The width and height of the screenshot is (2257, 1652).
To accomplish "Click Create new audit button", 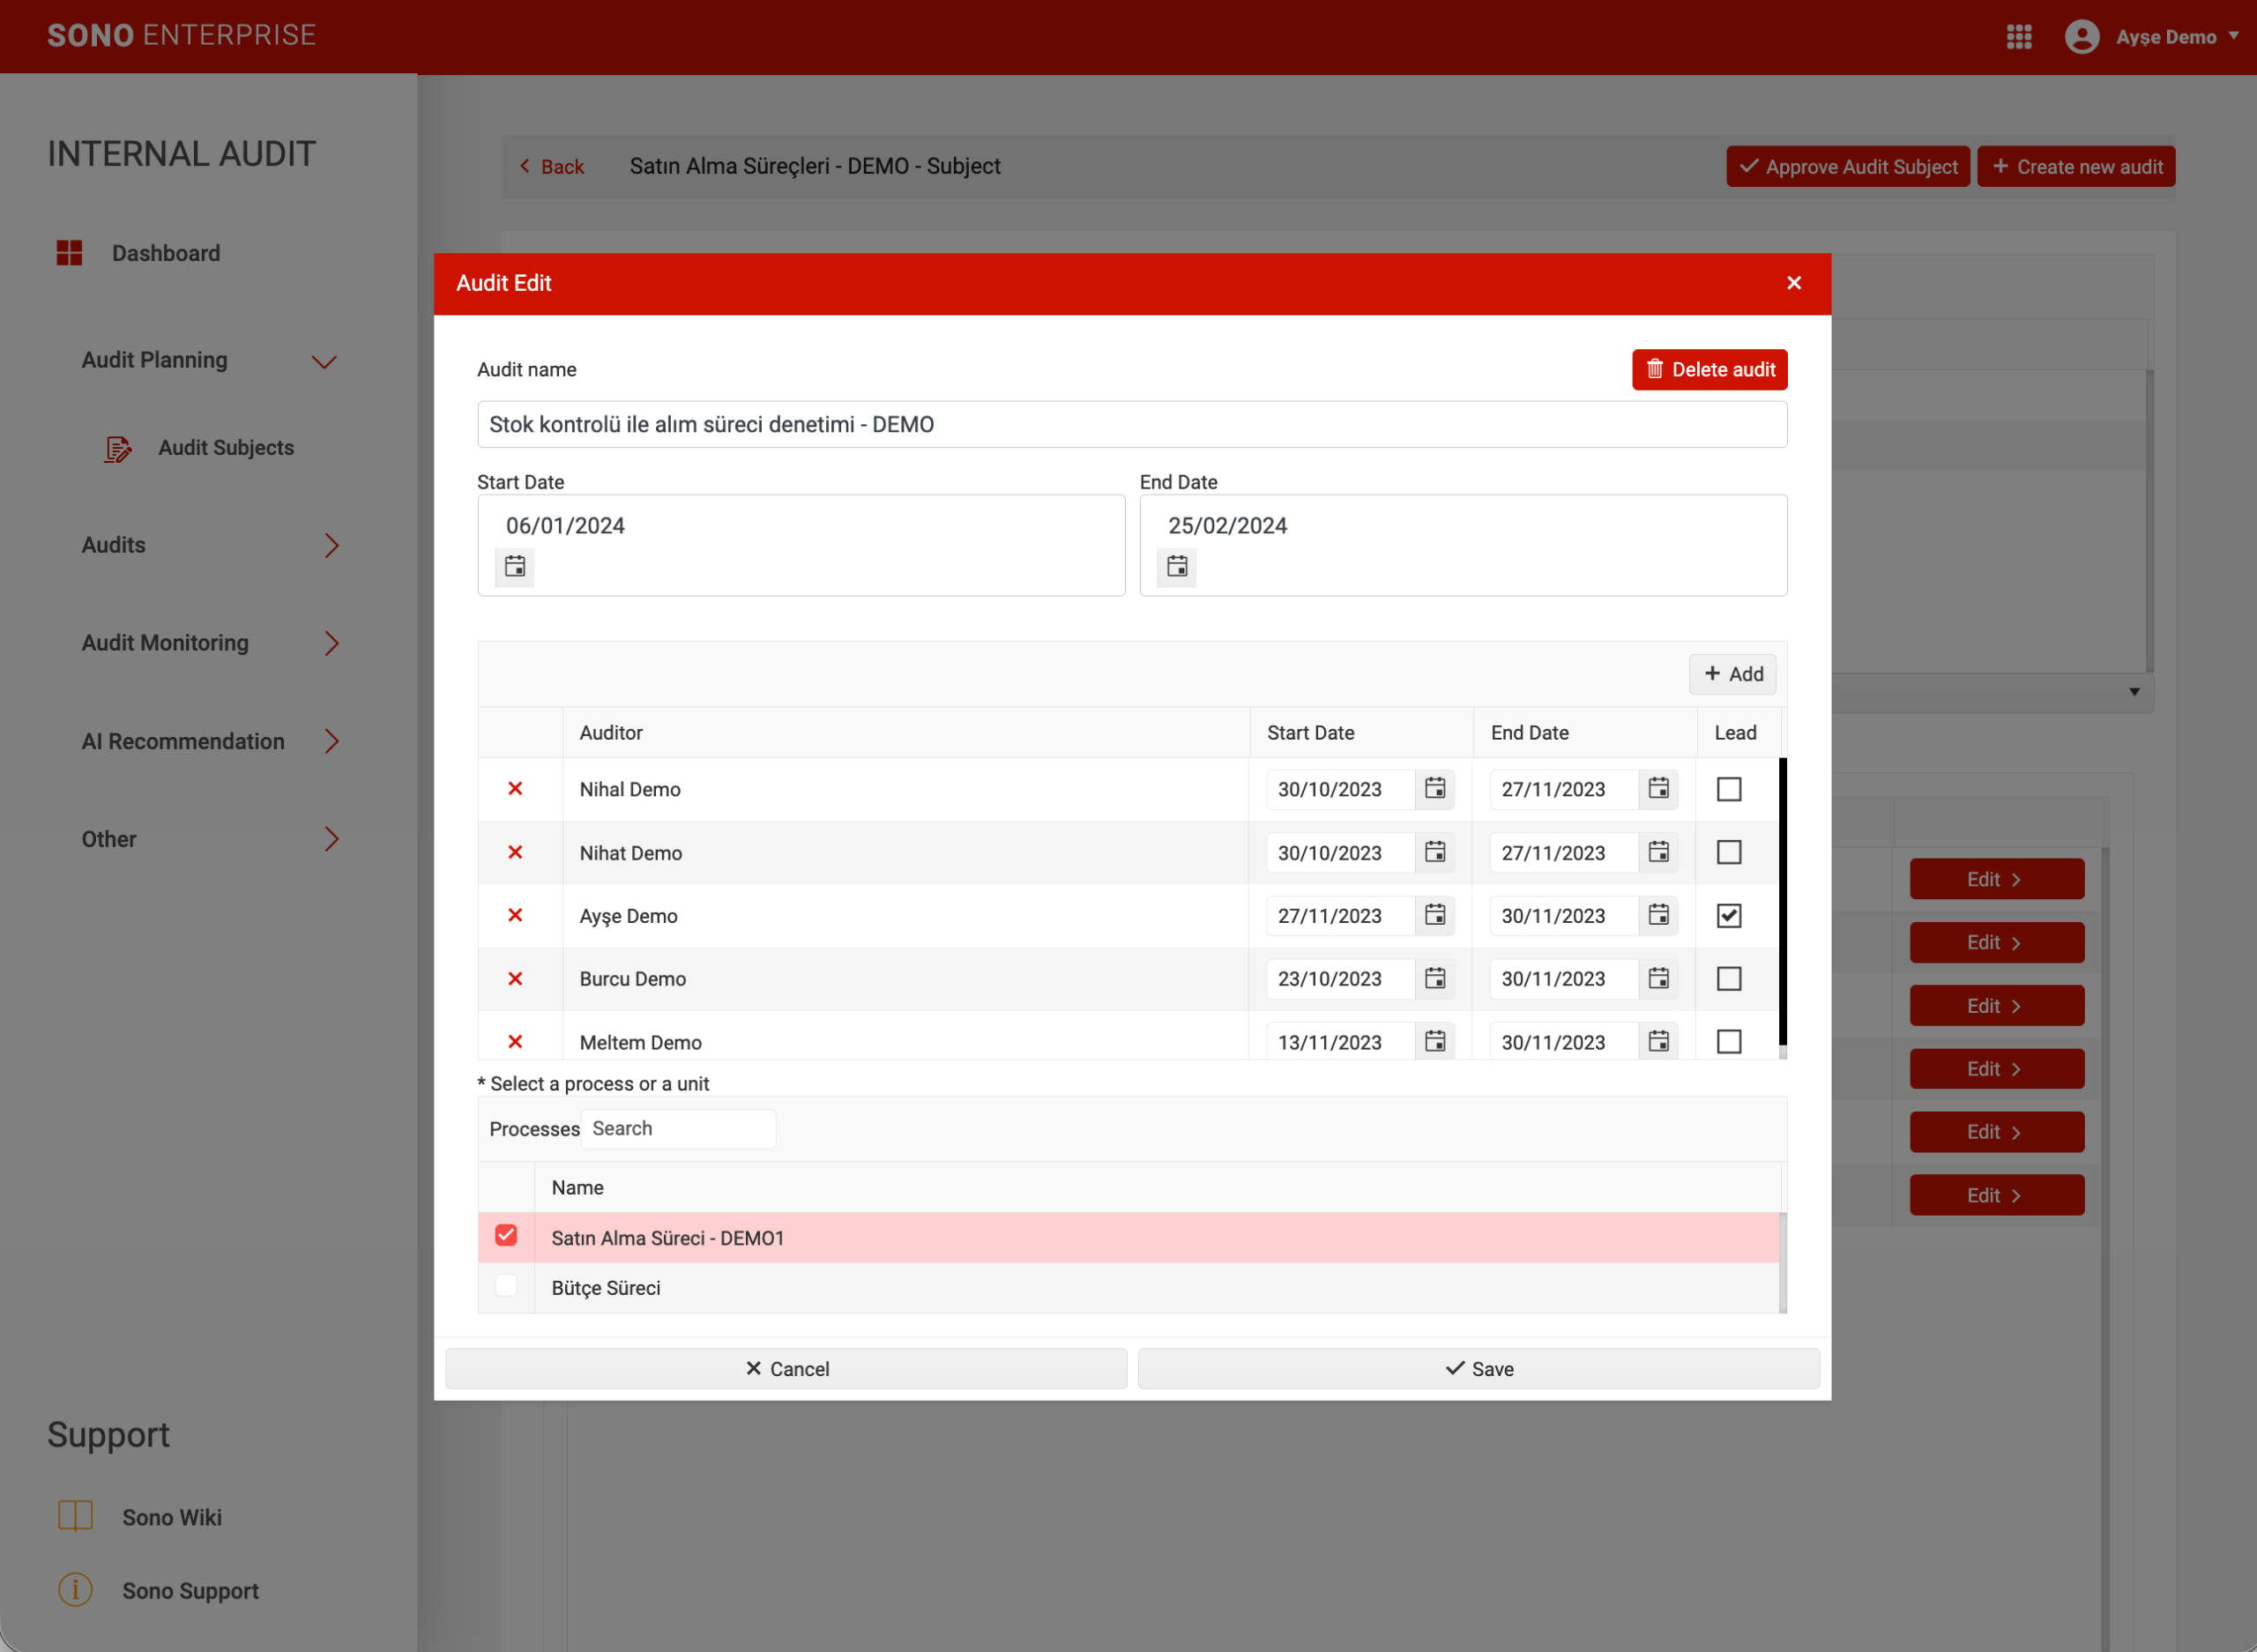I will (x=2076, y=167).
